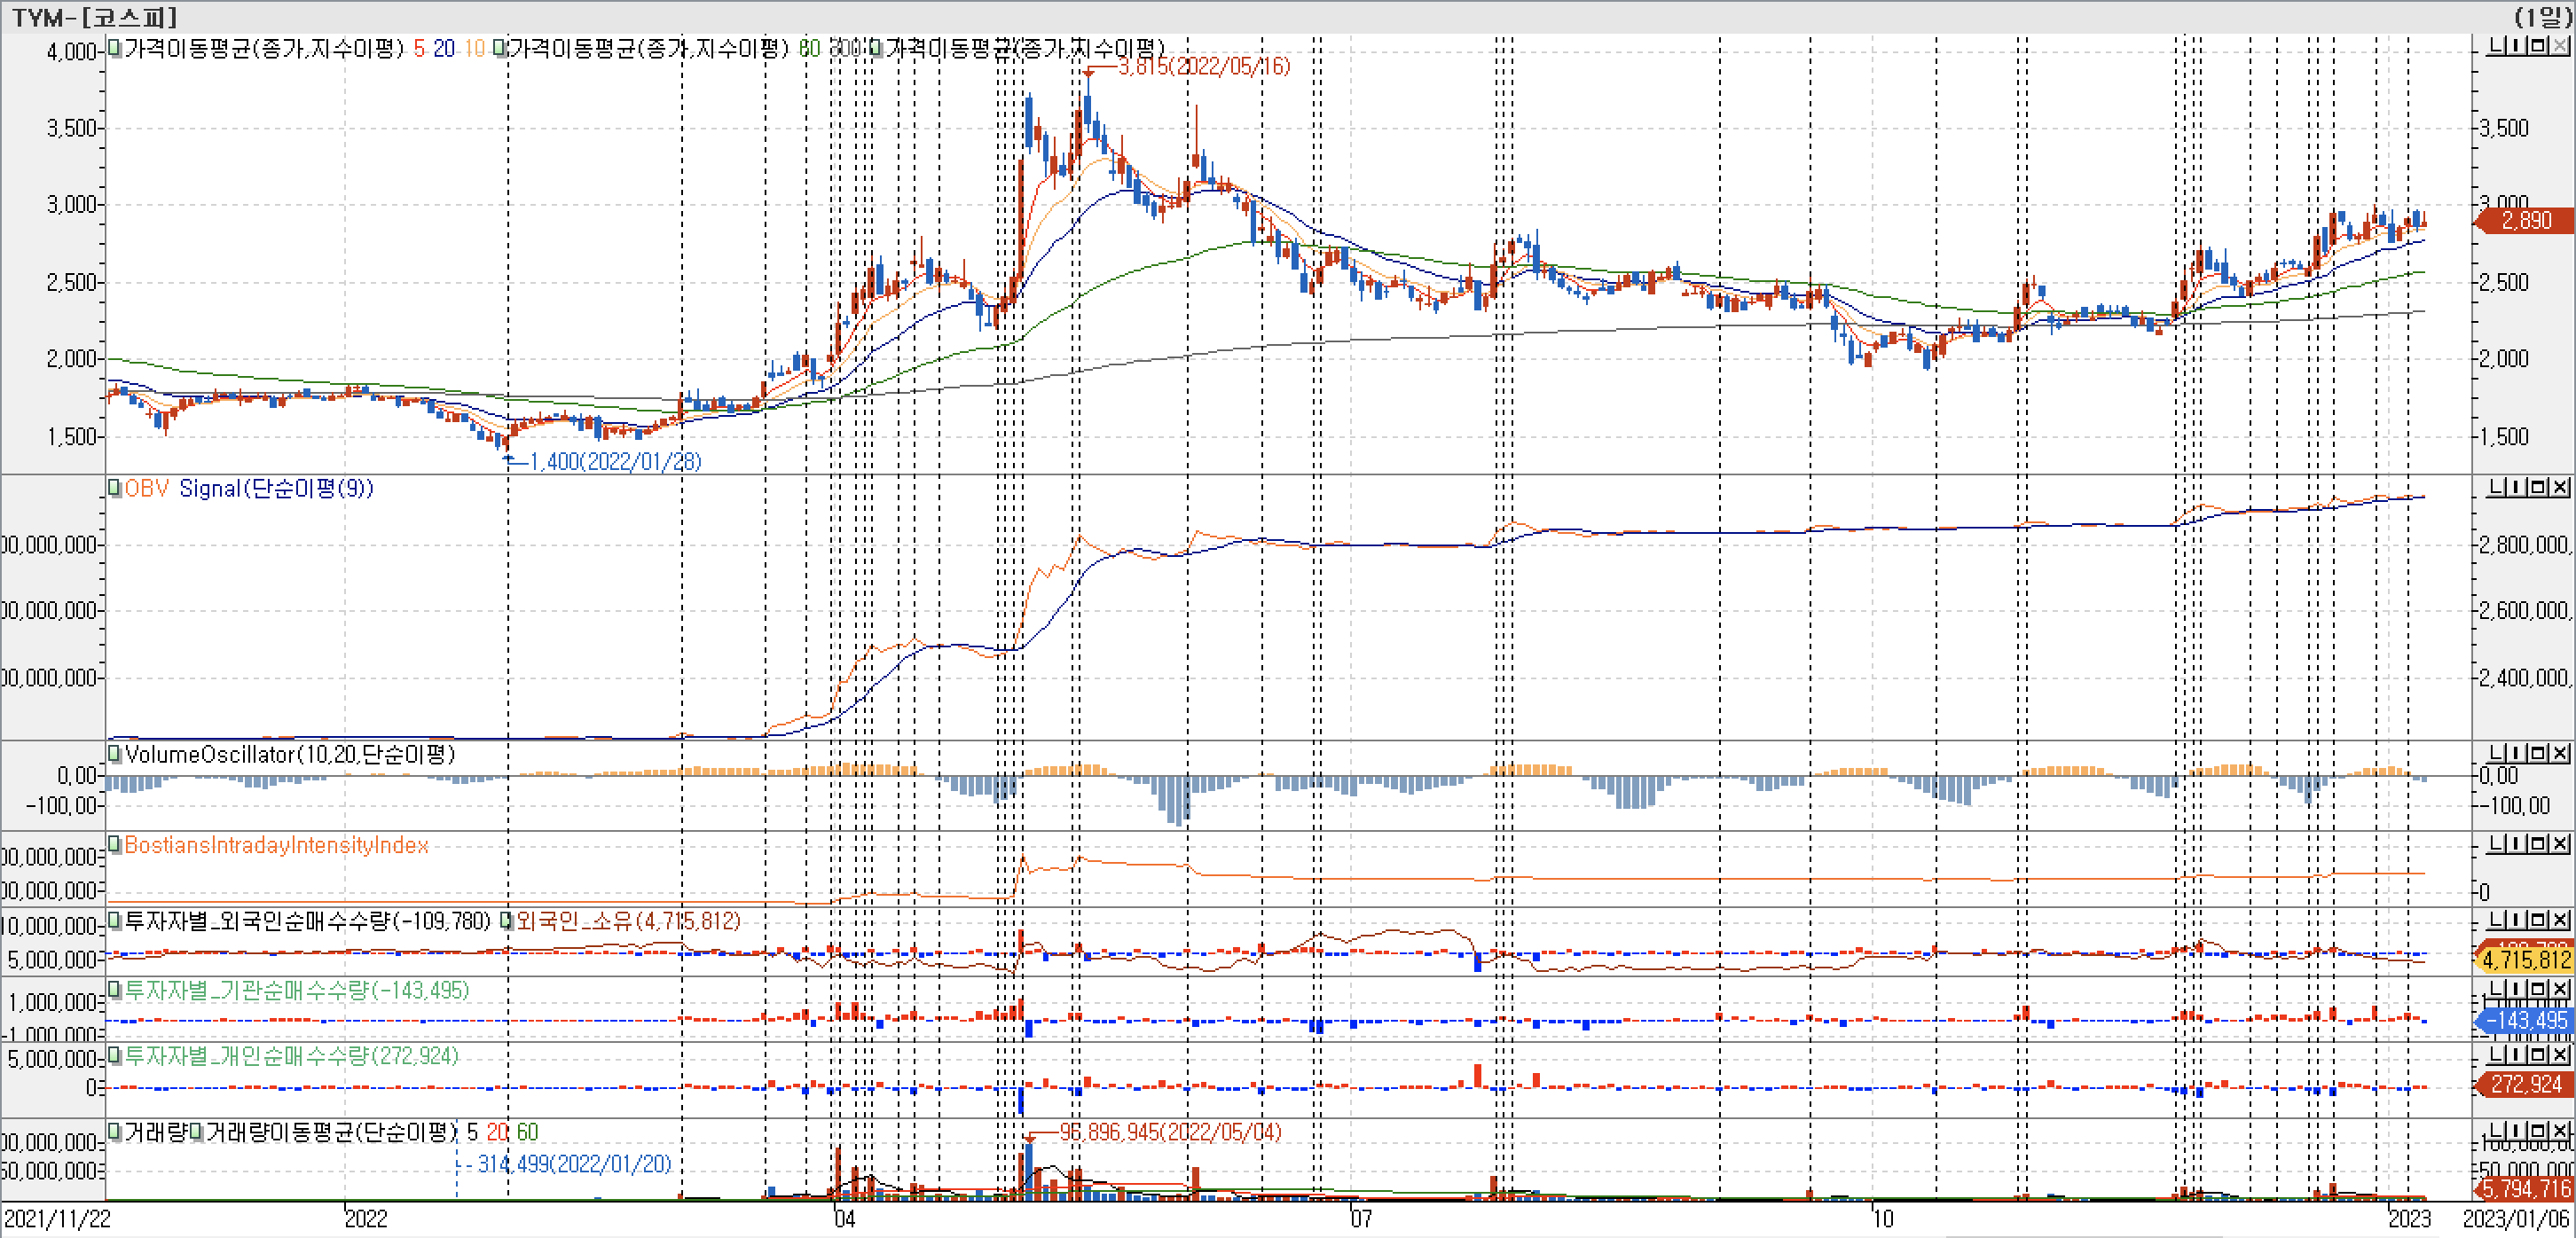This screenshot has height=1238, width=2576.
Task: Toggle the first 가격이동평균 indicator checkbox
Action: [x=115, y=48]
